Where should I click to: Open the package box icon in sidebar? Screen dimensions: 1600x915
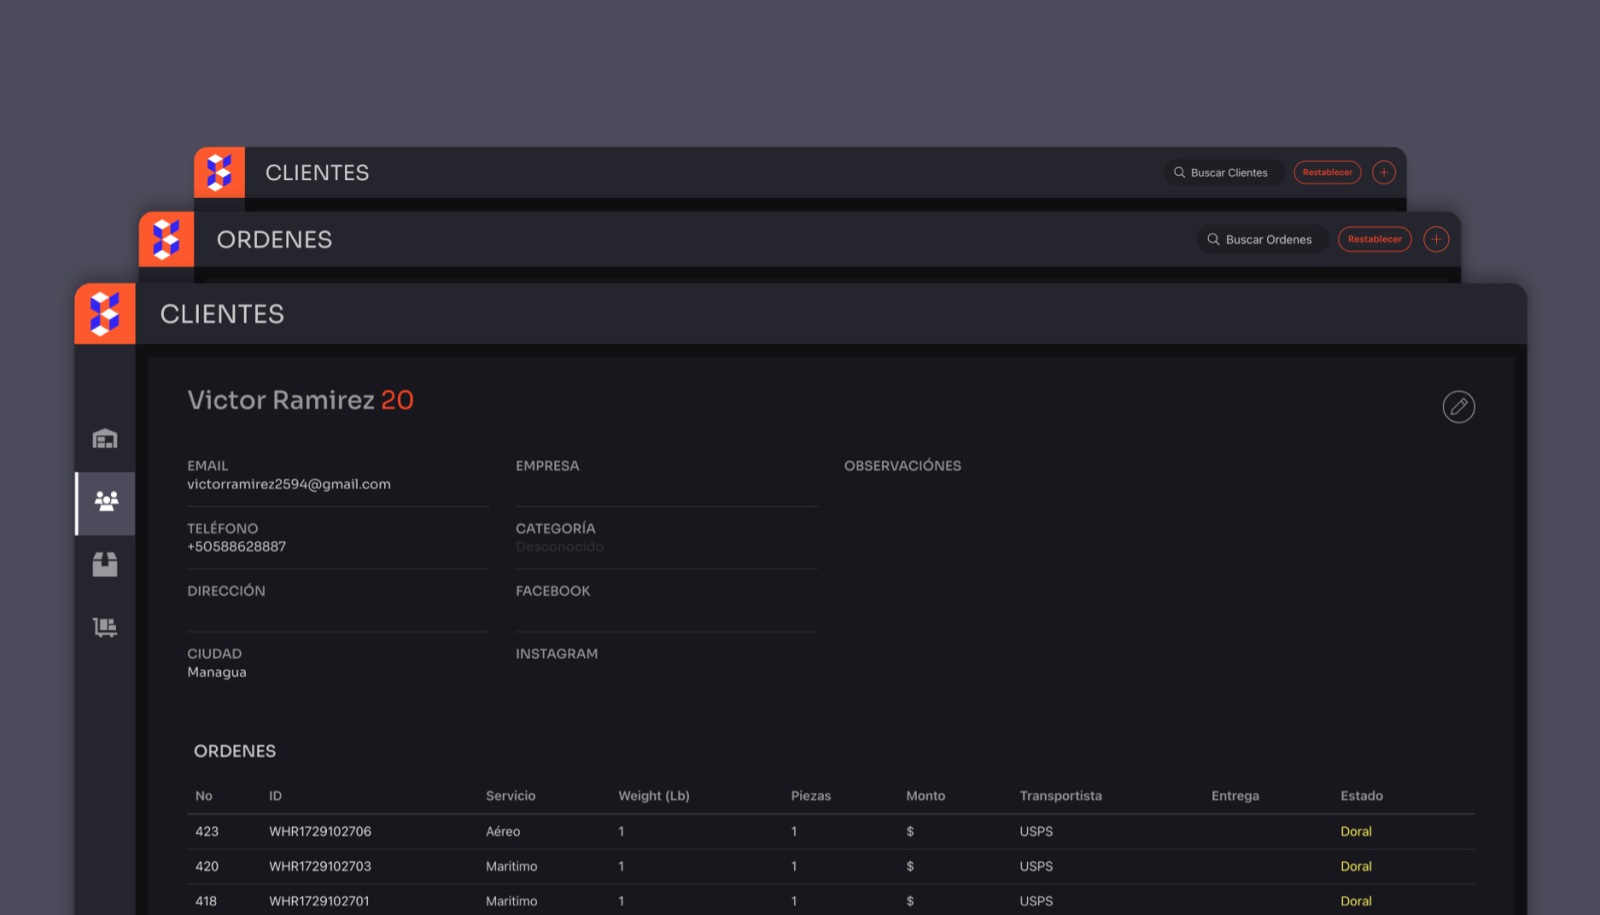pyautogui.click(x=105, y=565)
